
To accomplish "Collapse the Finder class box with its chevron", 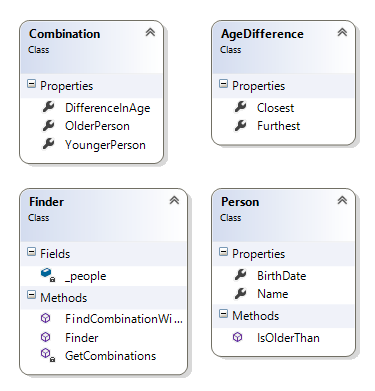I will pos(174,200).
